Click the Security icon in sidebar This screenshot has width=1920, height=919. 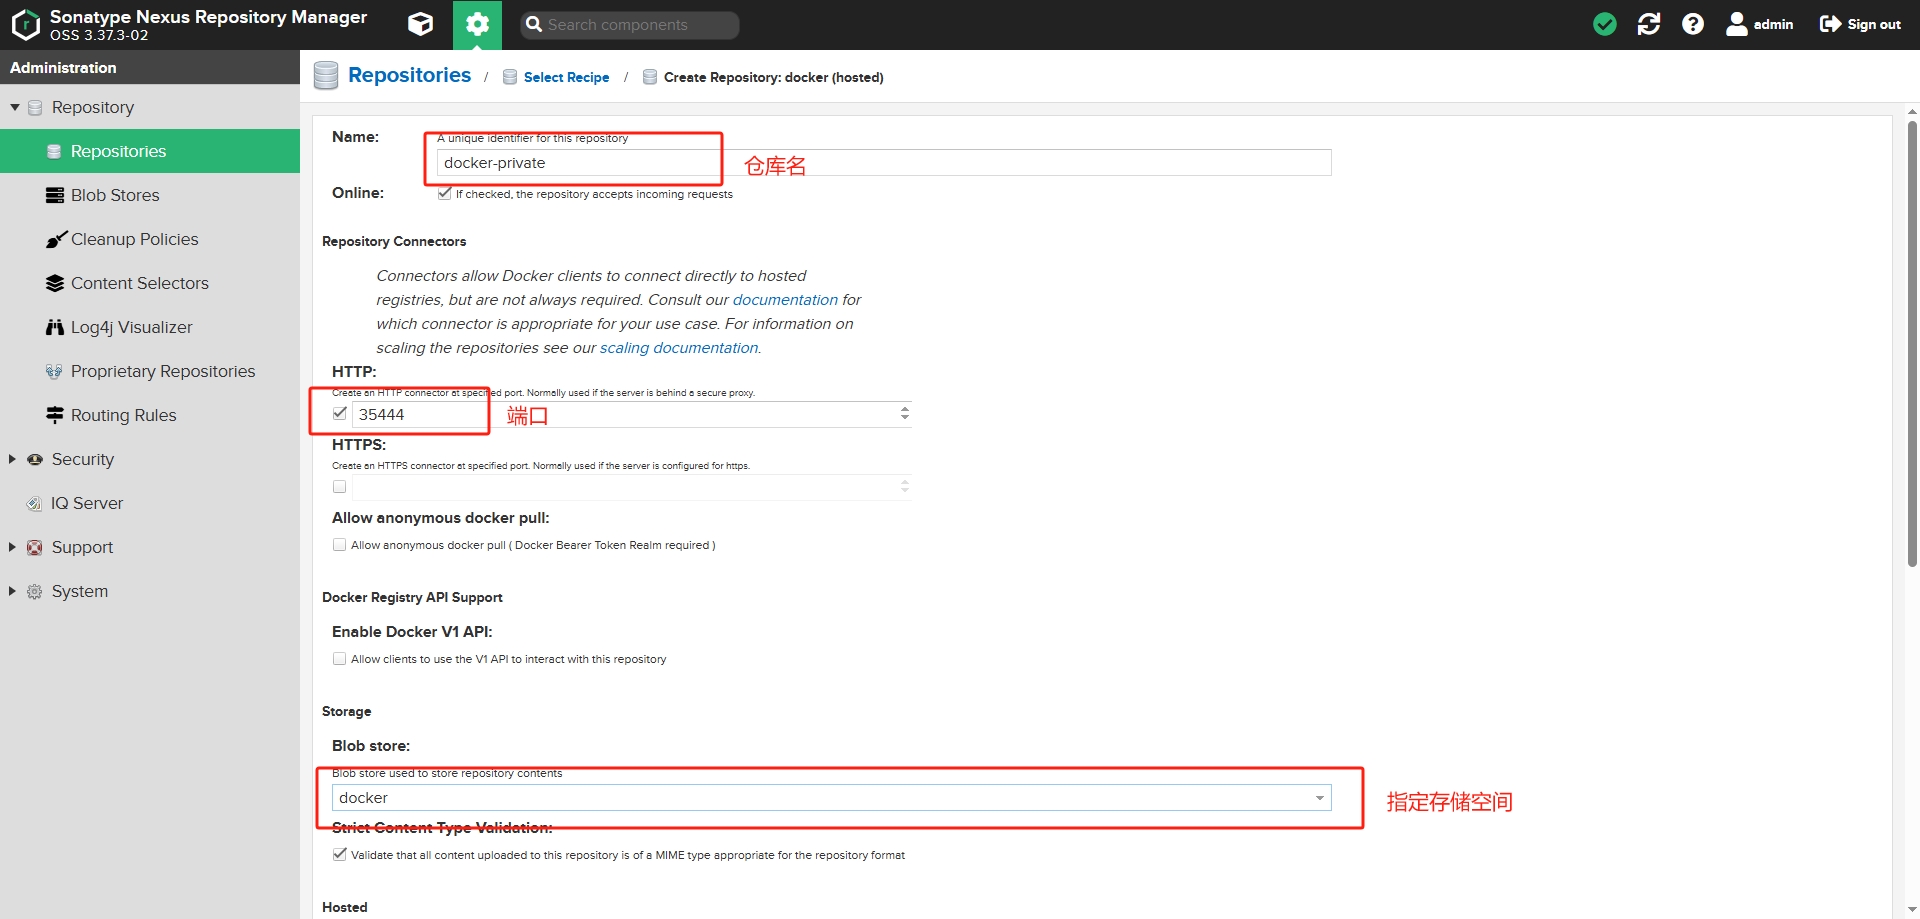tap(35, 459)
